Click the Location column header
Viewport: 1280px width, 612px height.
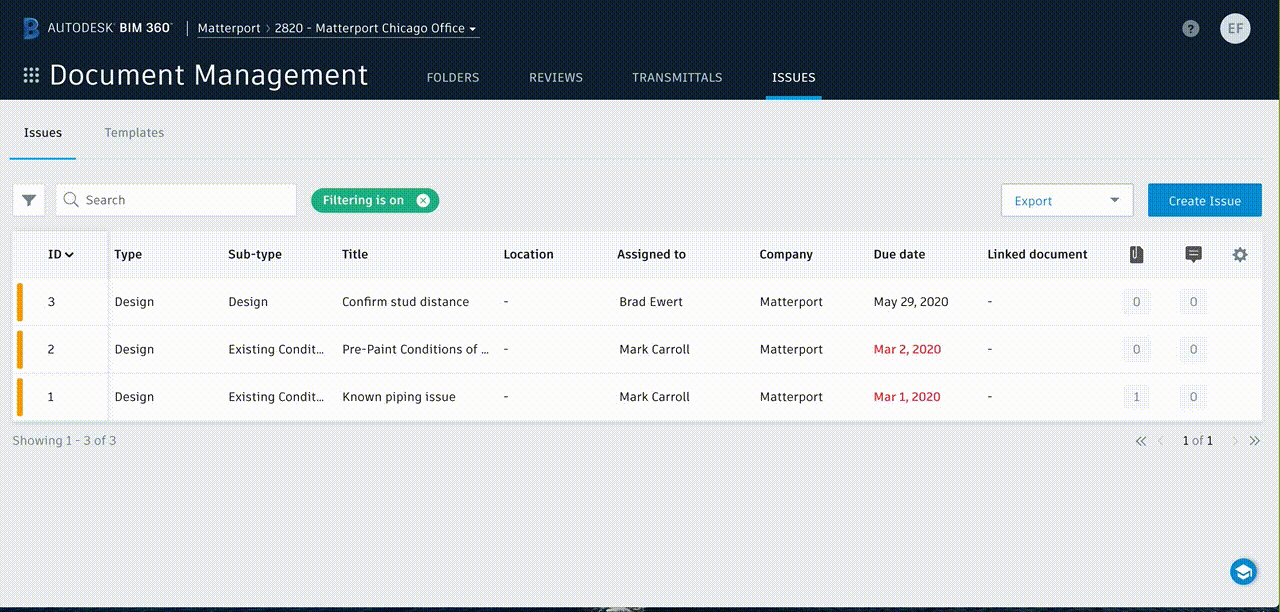click(528, 255)
